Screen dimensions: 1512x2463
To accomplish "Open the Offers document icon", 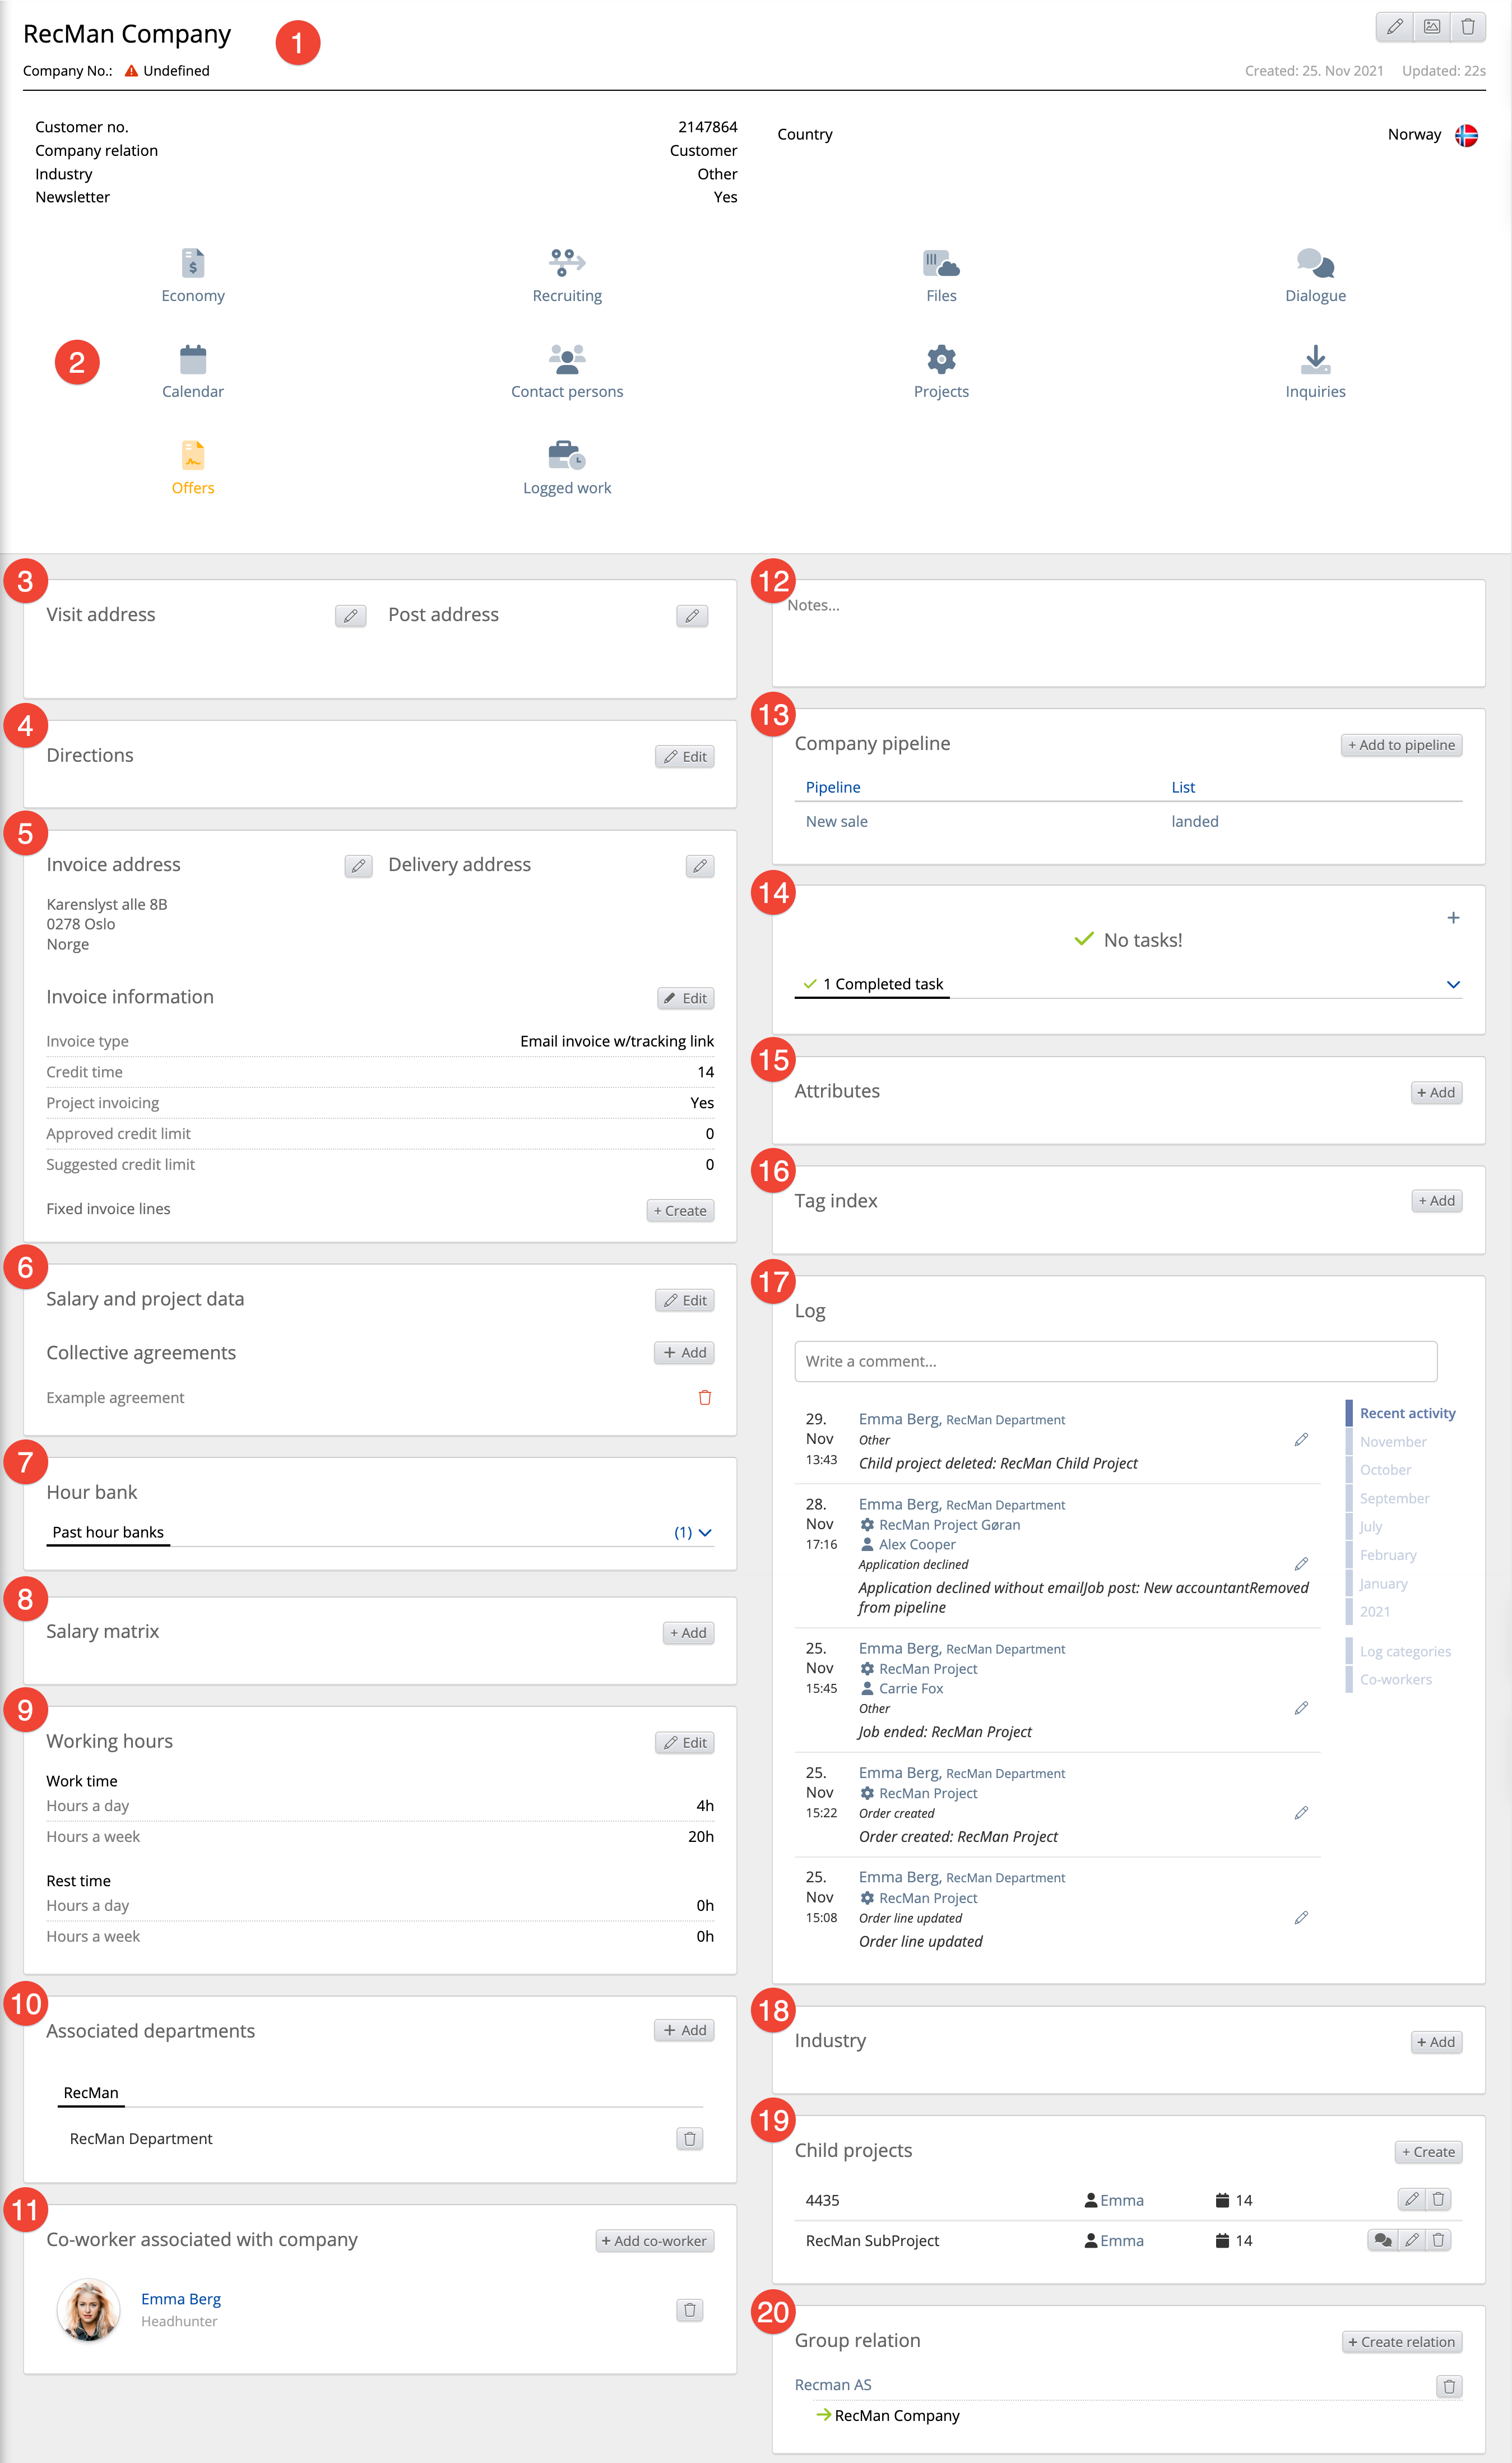I will 193,456.
